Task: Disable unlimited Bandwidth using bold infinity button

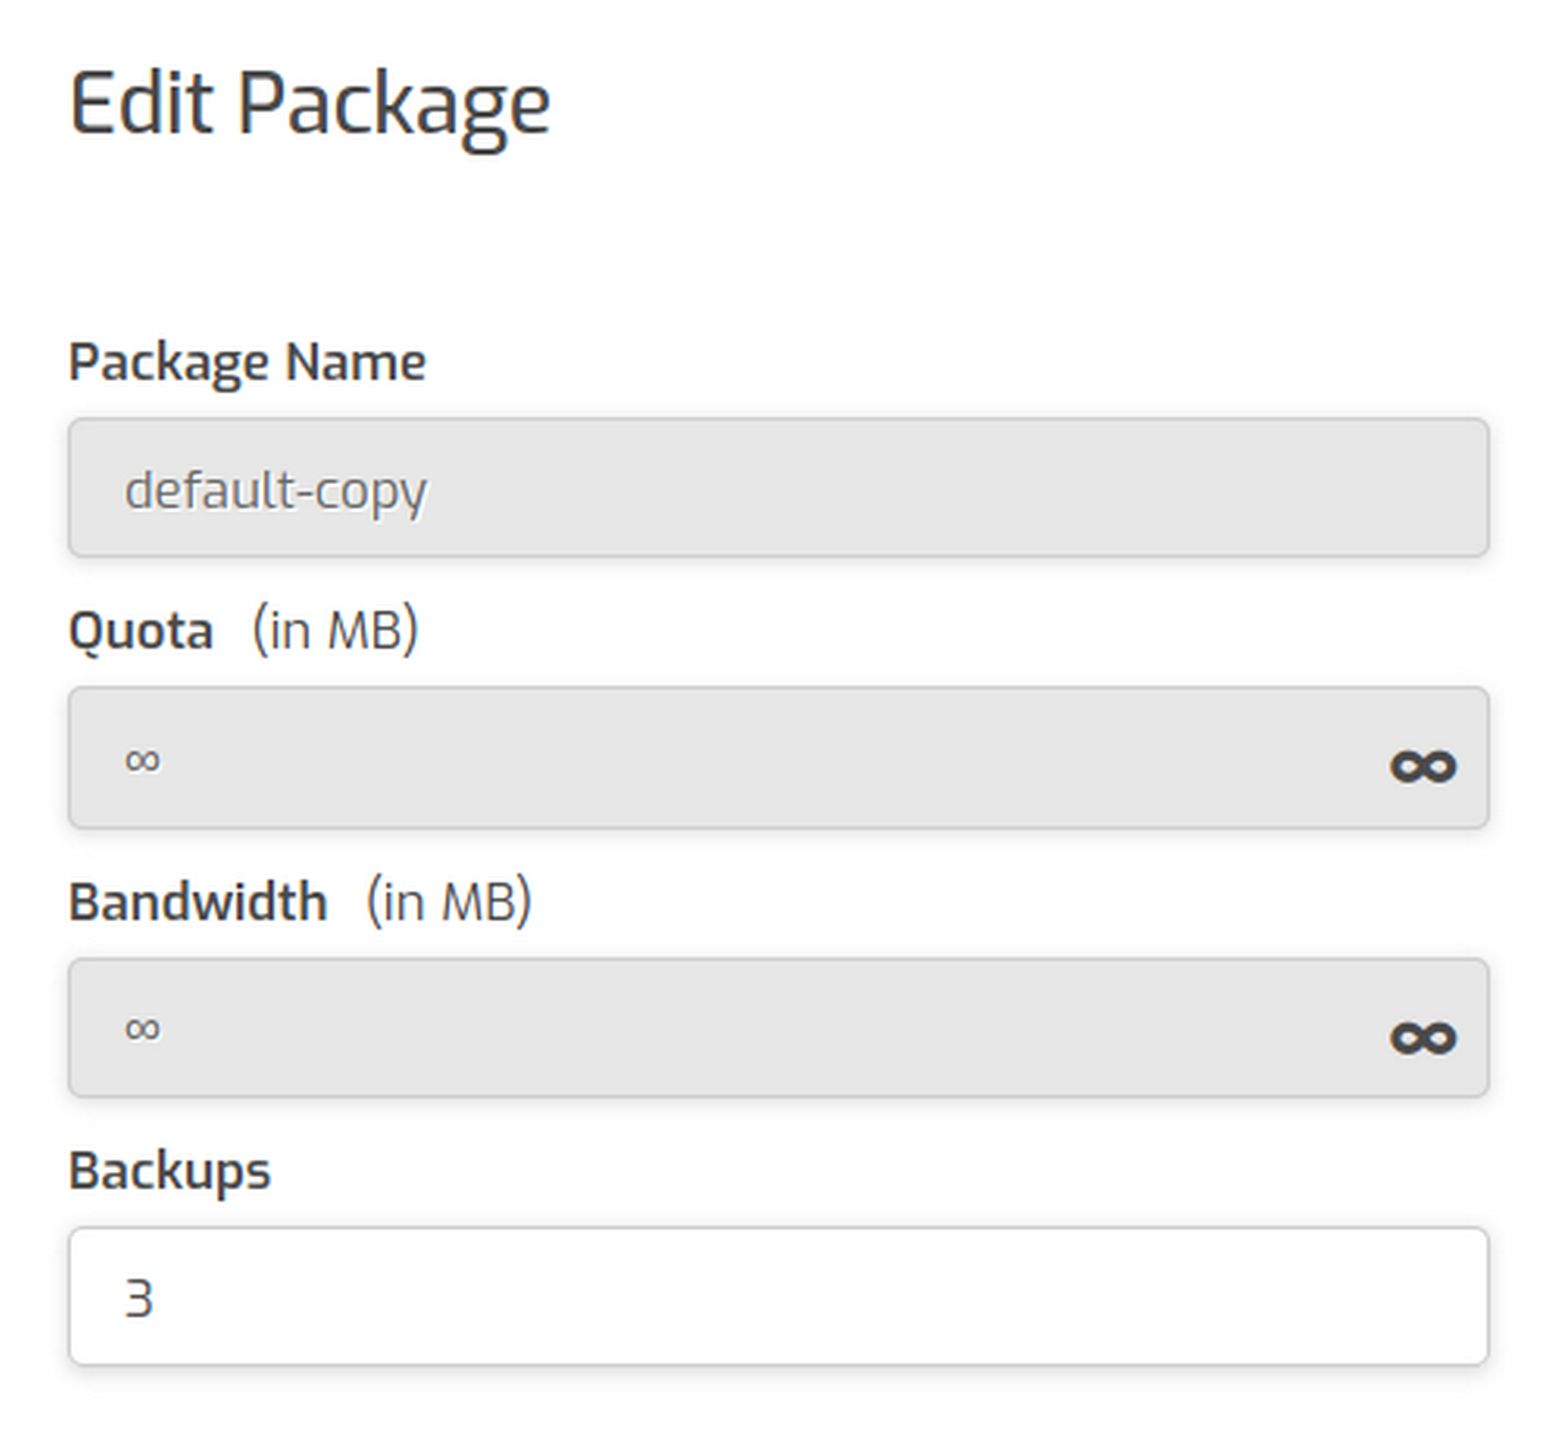Action: pyautogui.click(x=1423, y=1037)
